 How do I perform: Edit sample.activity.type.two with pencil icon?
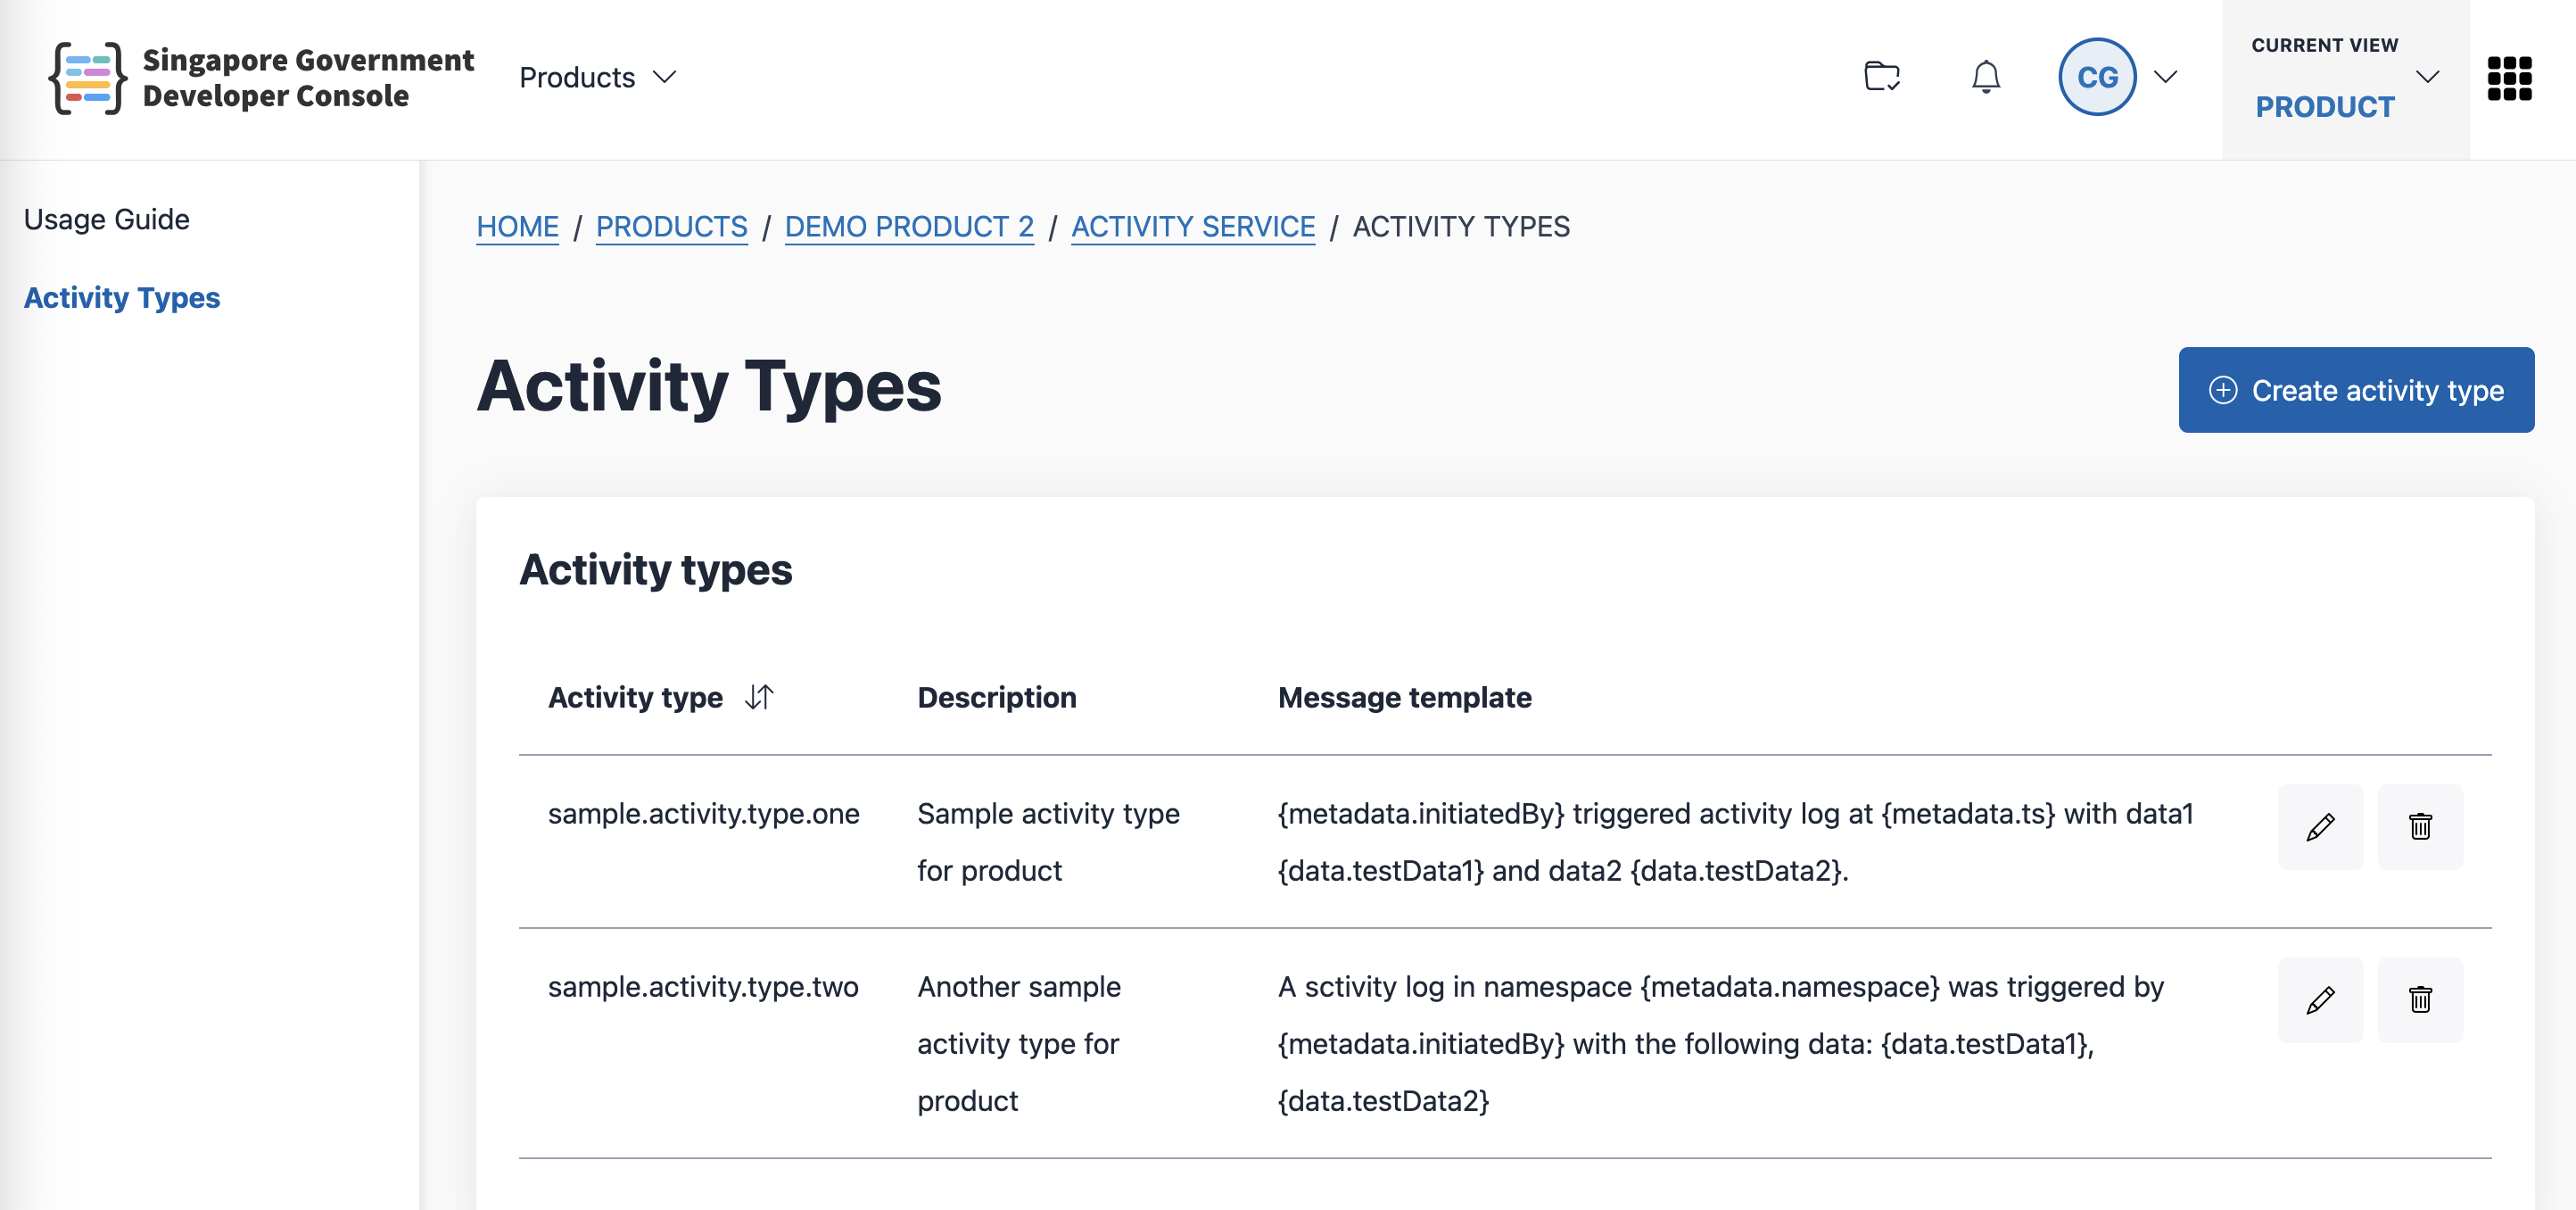click(x=2320, y=1000)
